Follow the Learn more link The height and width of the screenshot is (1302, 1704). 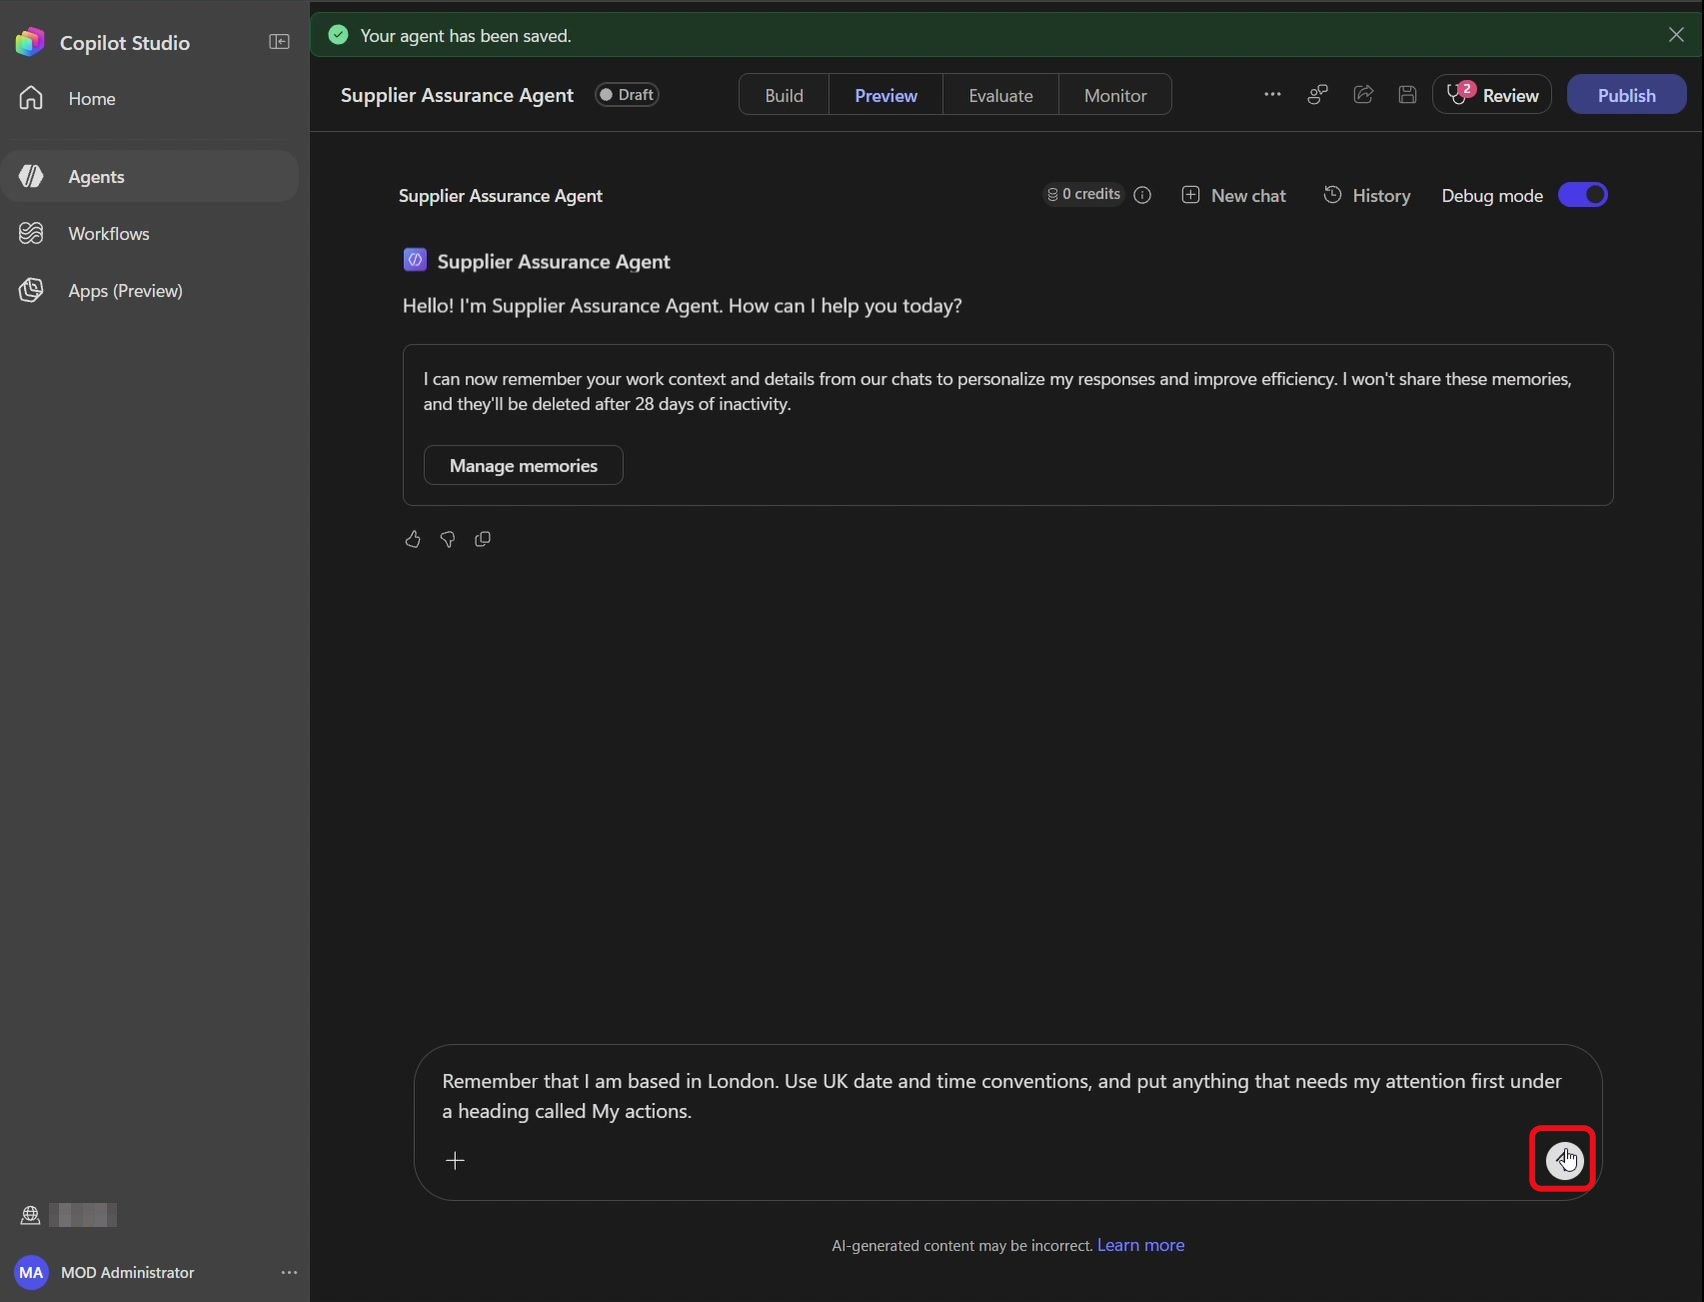[x=1141, y=1245]
